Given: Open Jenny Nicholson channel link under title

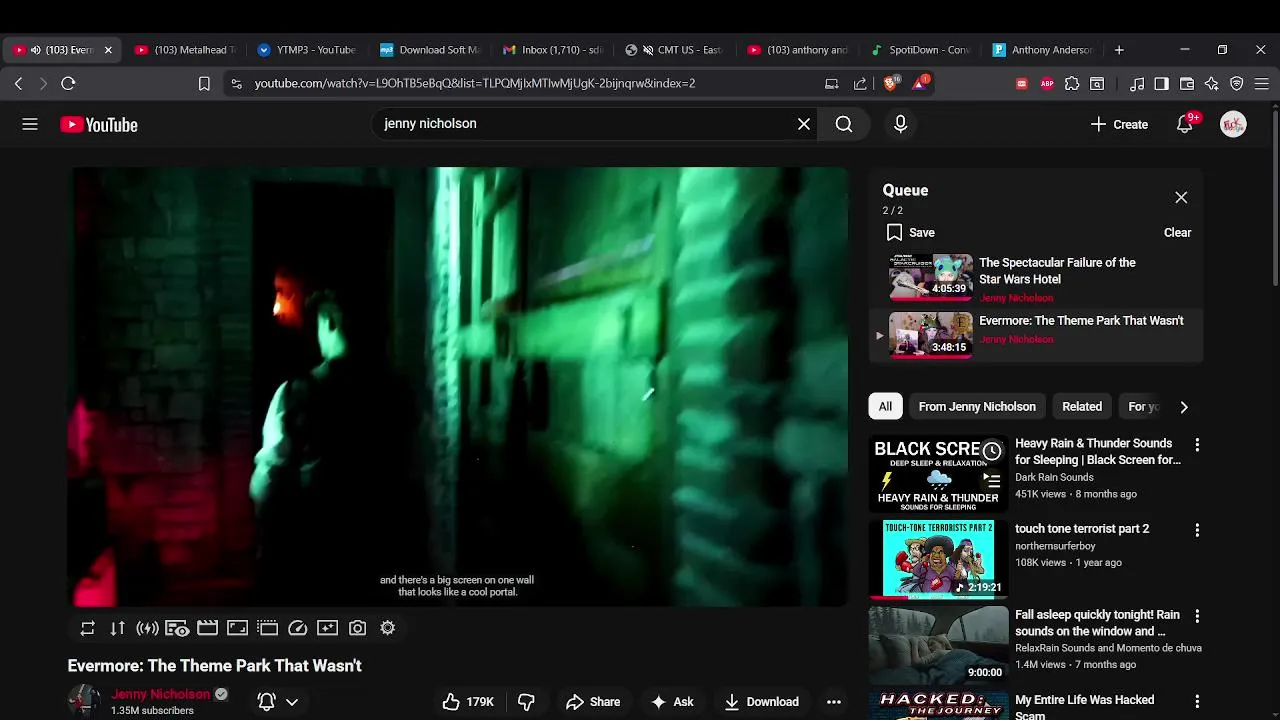Looking at the screenshot, I should click(x=161, y=694).
